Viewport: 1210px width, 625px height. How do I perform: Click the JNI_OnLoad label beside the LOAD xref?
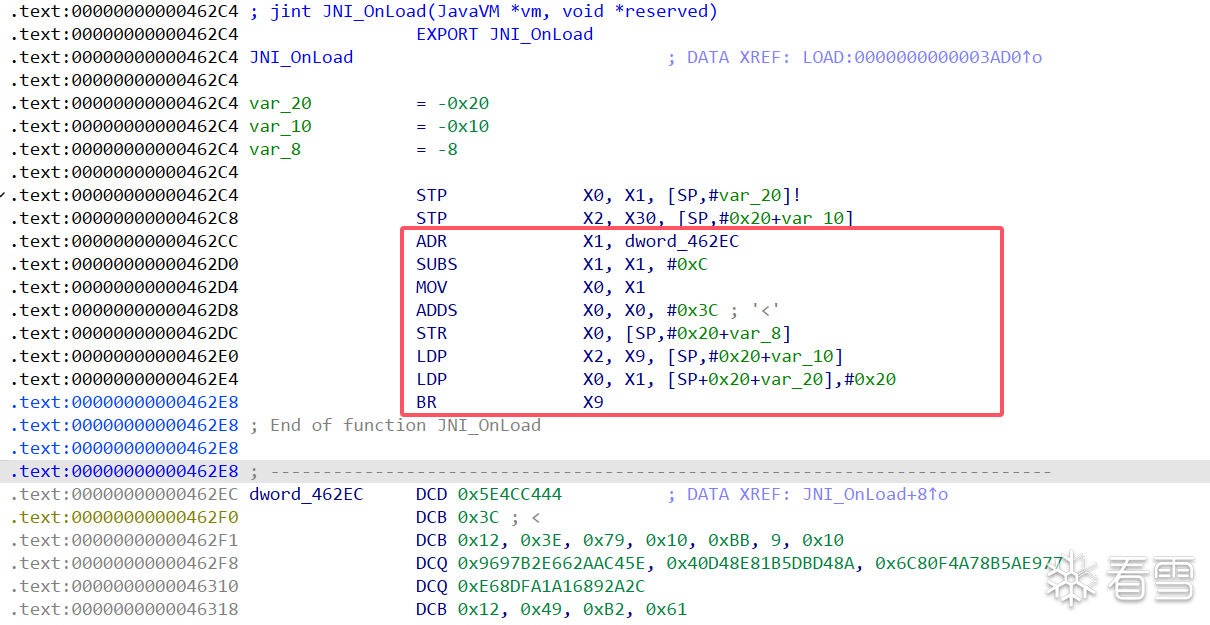(x=301, y=57)
